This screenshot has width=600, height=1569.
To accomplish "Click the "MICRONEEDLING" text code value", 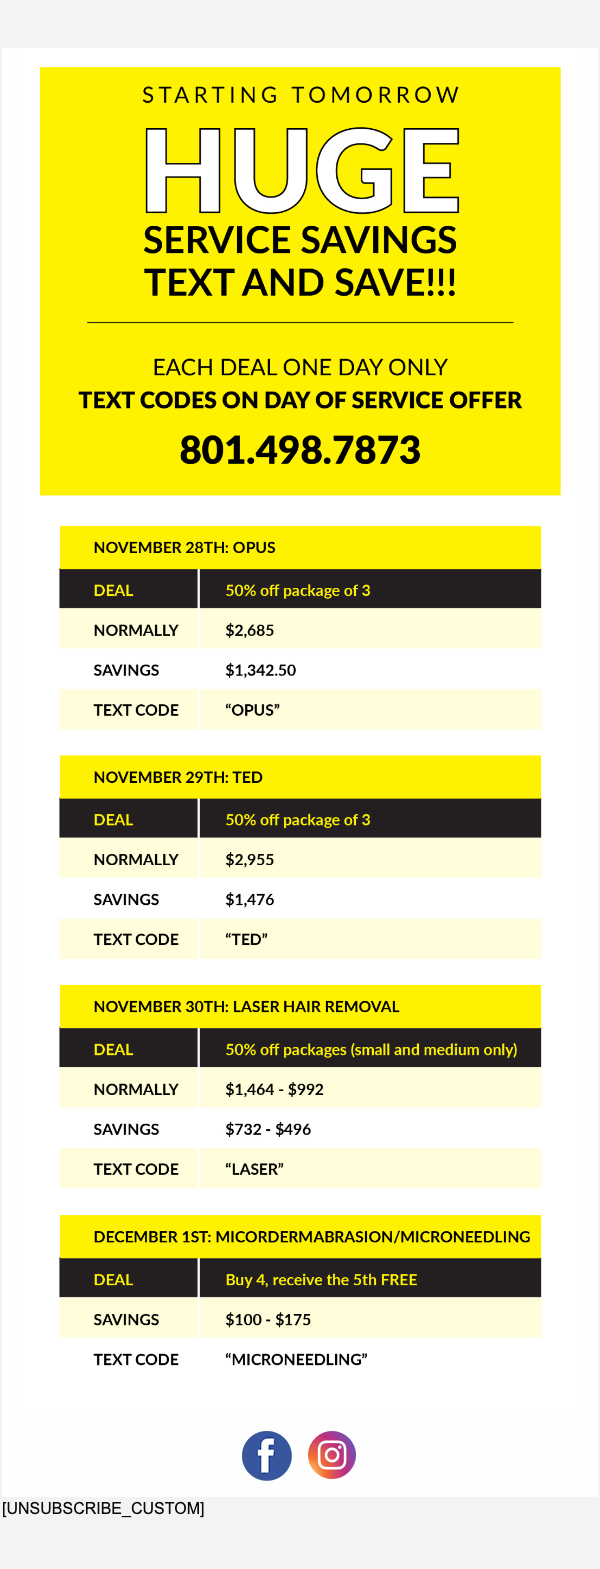I will (296, 1360).
